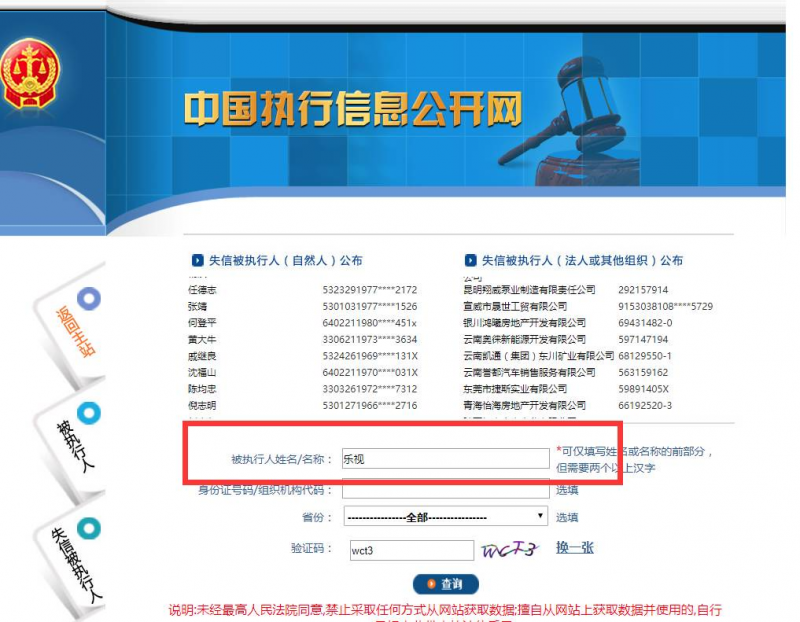Image resolution: width=800 pixels, height=622 pixels.
Task: Click the blue arrow icon beside 失信被执行人（自然人）公布
Action: [197, 260]
